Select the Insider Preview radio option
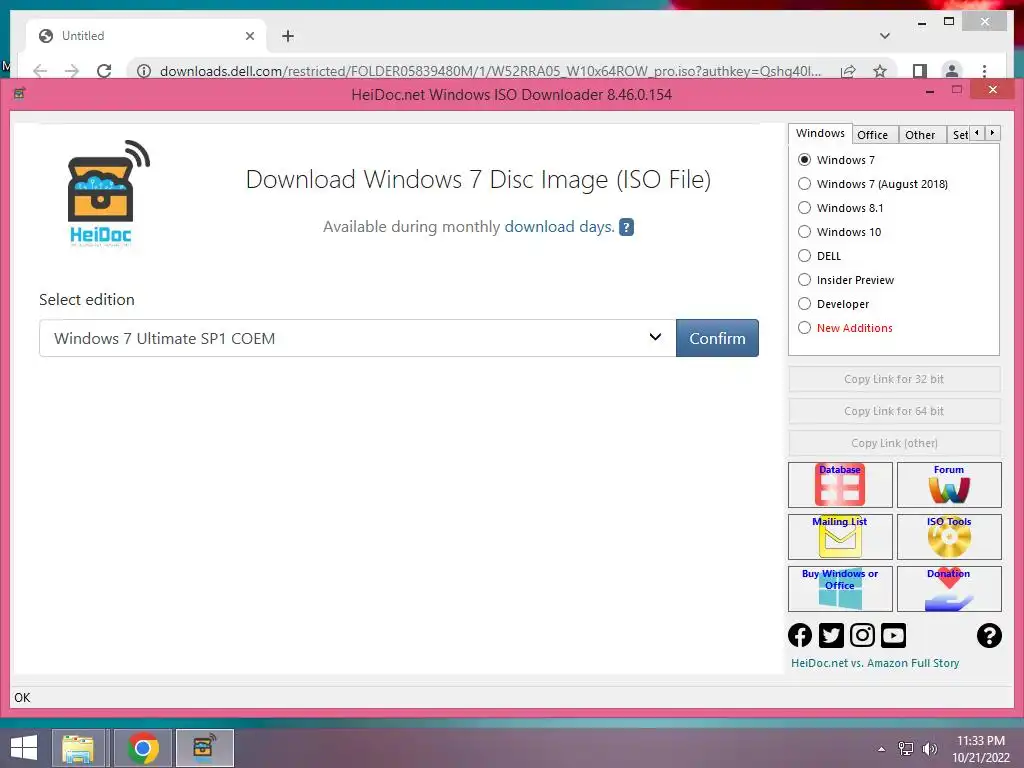Viewport: 1024px width, 768px height. tap(805, 280)
